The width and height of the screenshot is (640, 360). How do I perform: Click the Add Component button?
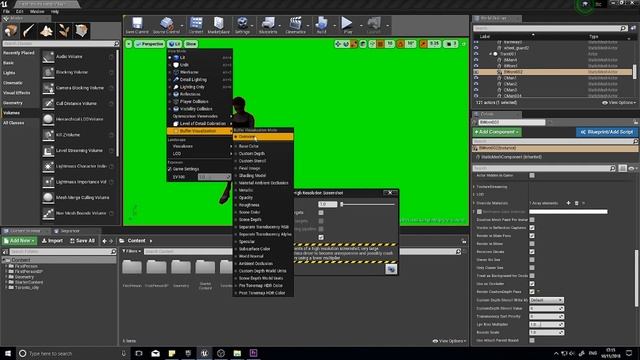497,132
